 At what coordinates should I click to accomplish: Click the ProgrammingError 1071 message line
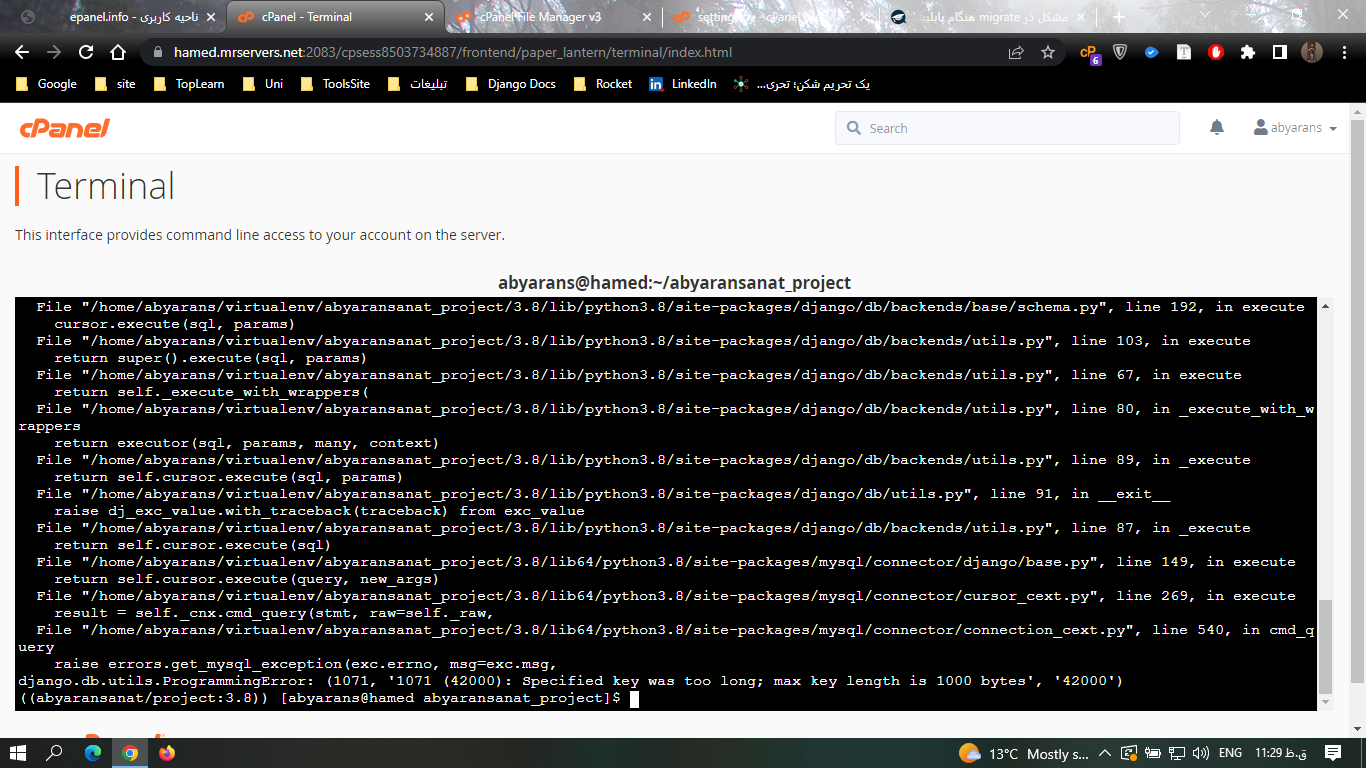pyautogui.click(x=570, y=681)
